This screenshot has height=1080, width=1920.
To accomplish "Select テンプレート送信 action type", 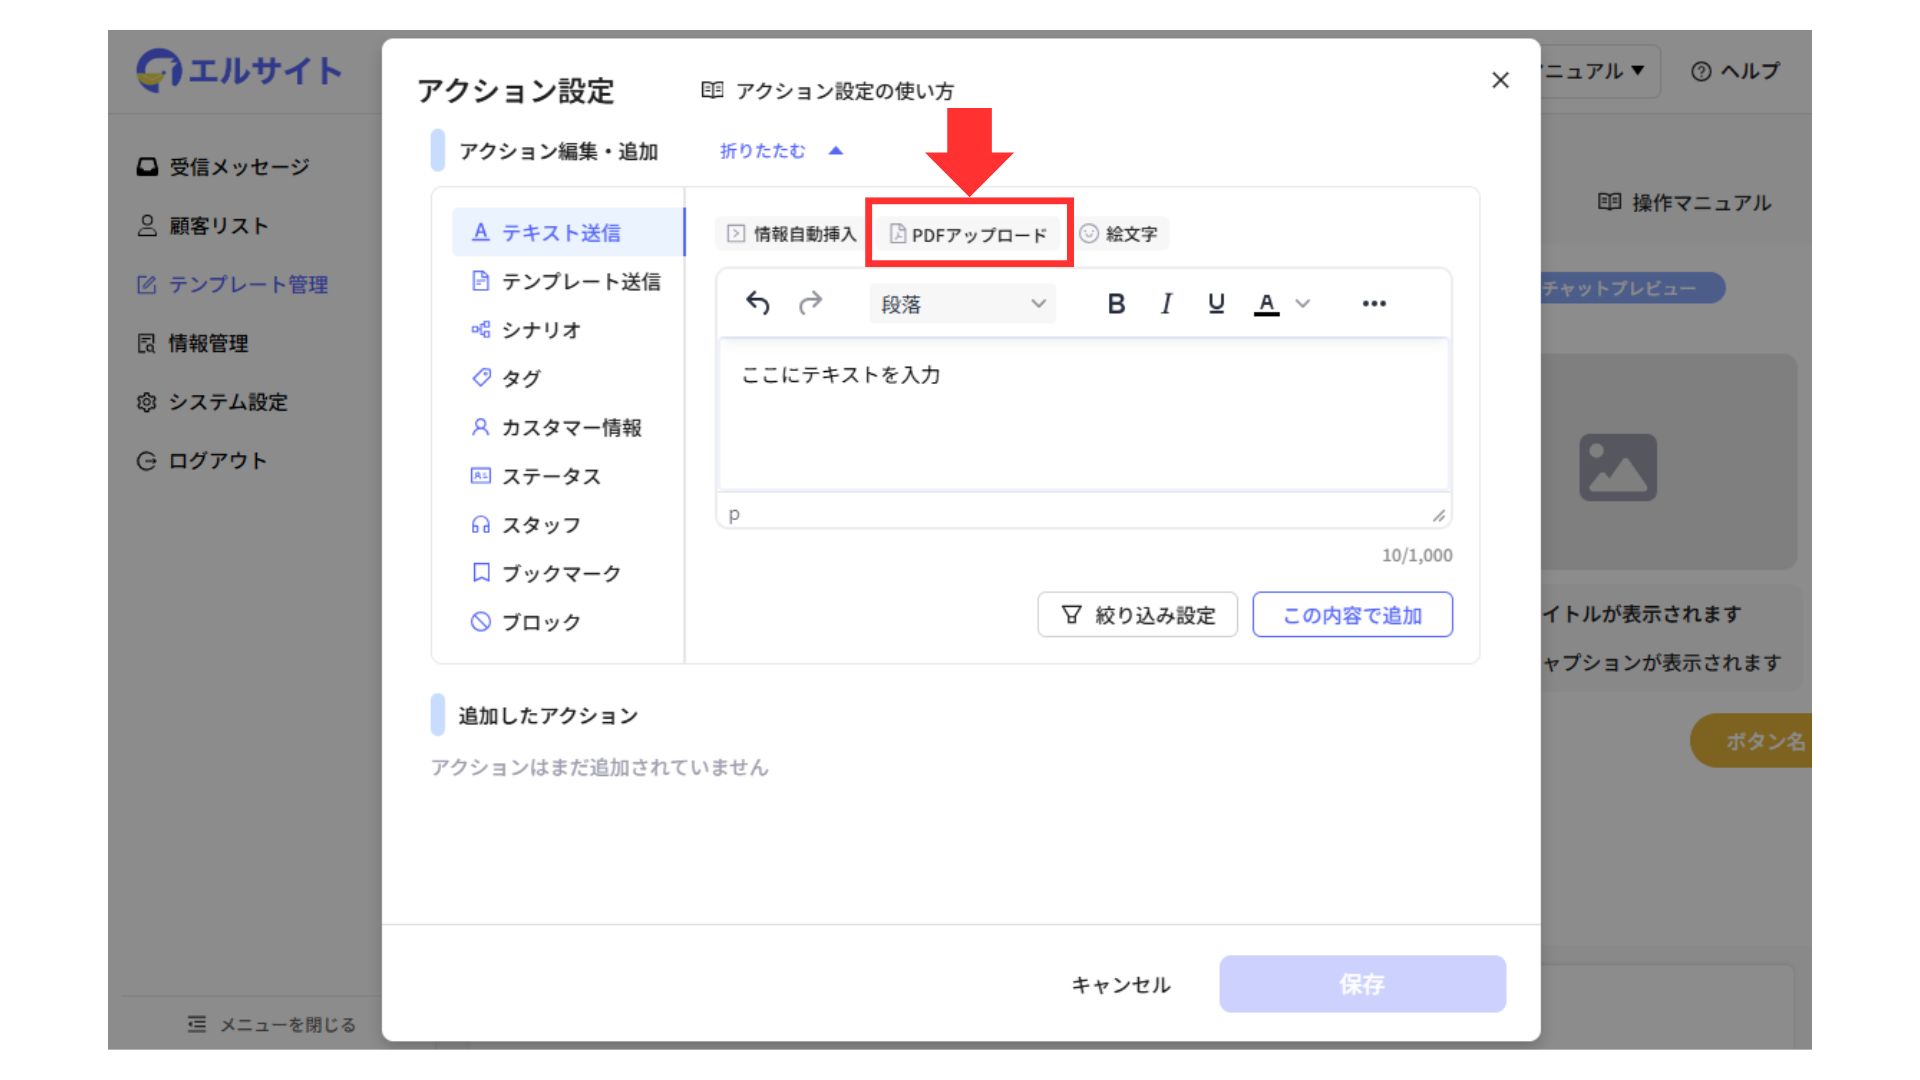I will point(566,282).
